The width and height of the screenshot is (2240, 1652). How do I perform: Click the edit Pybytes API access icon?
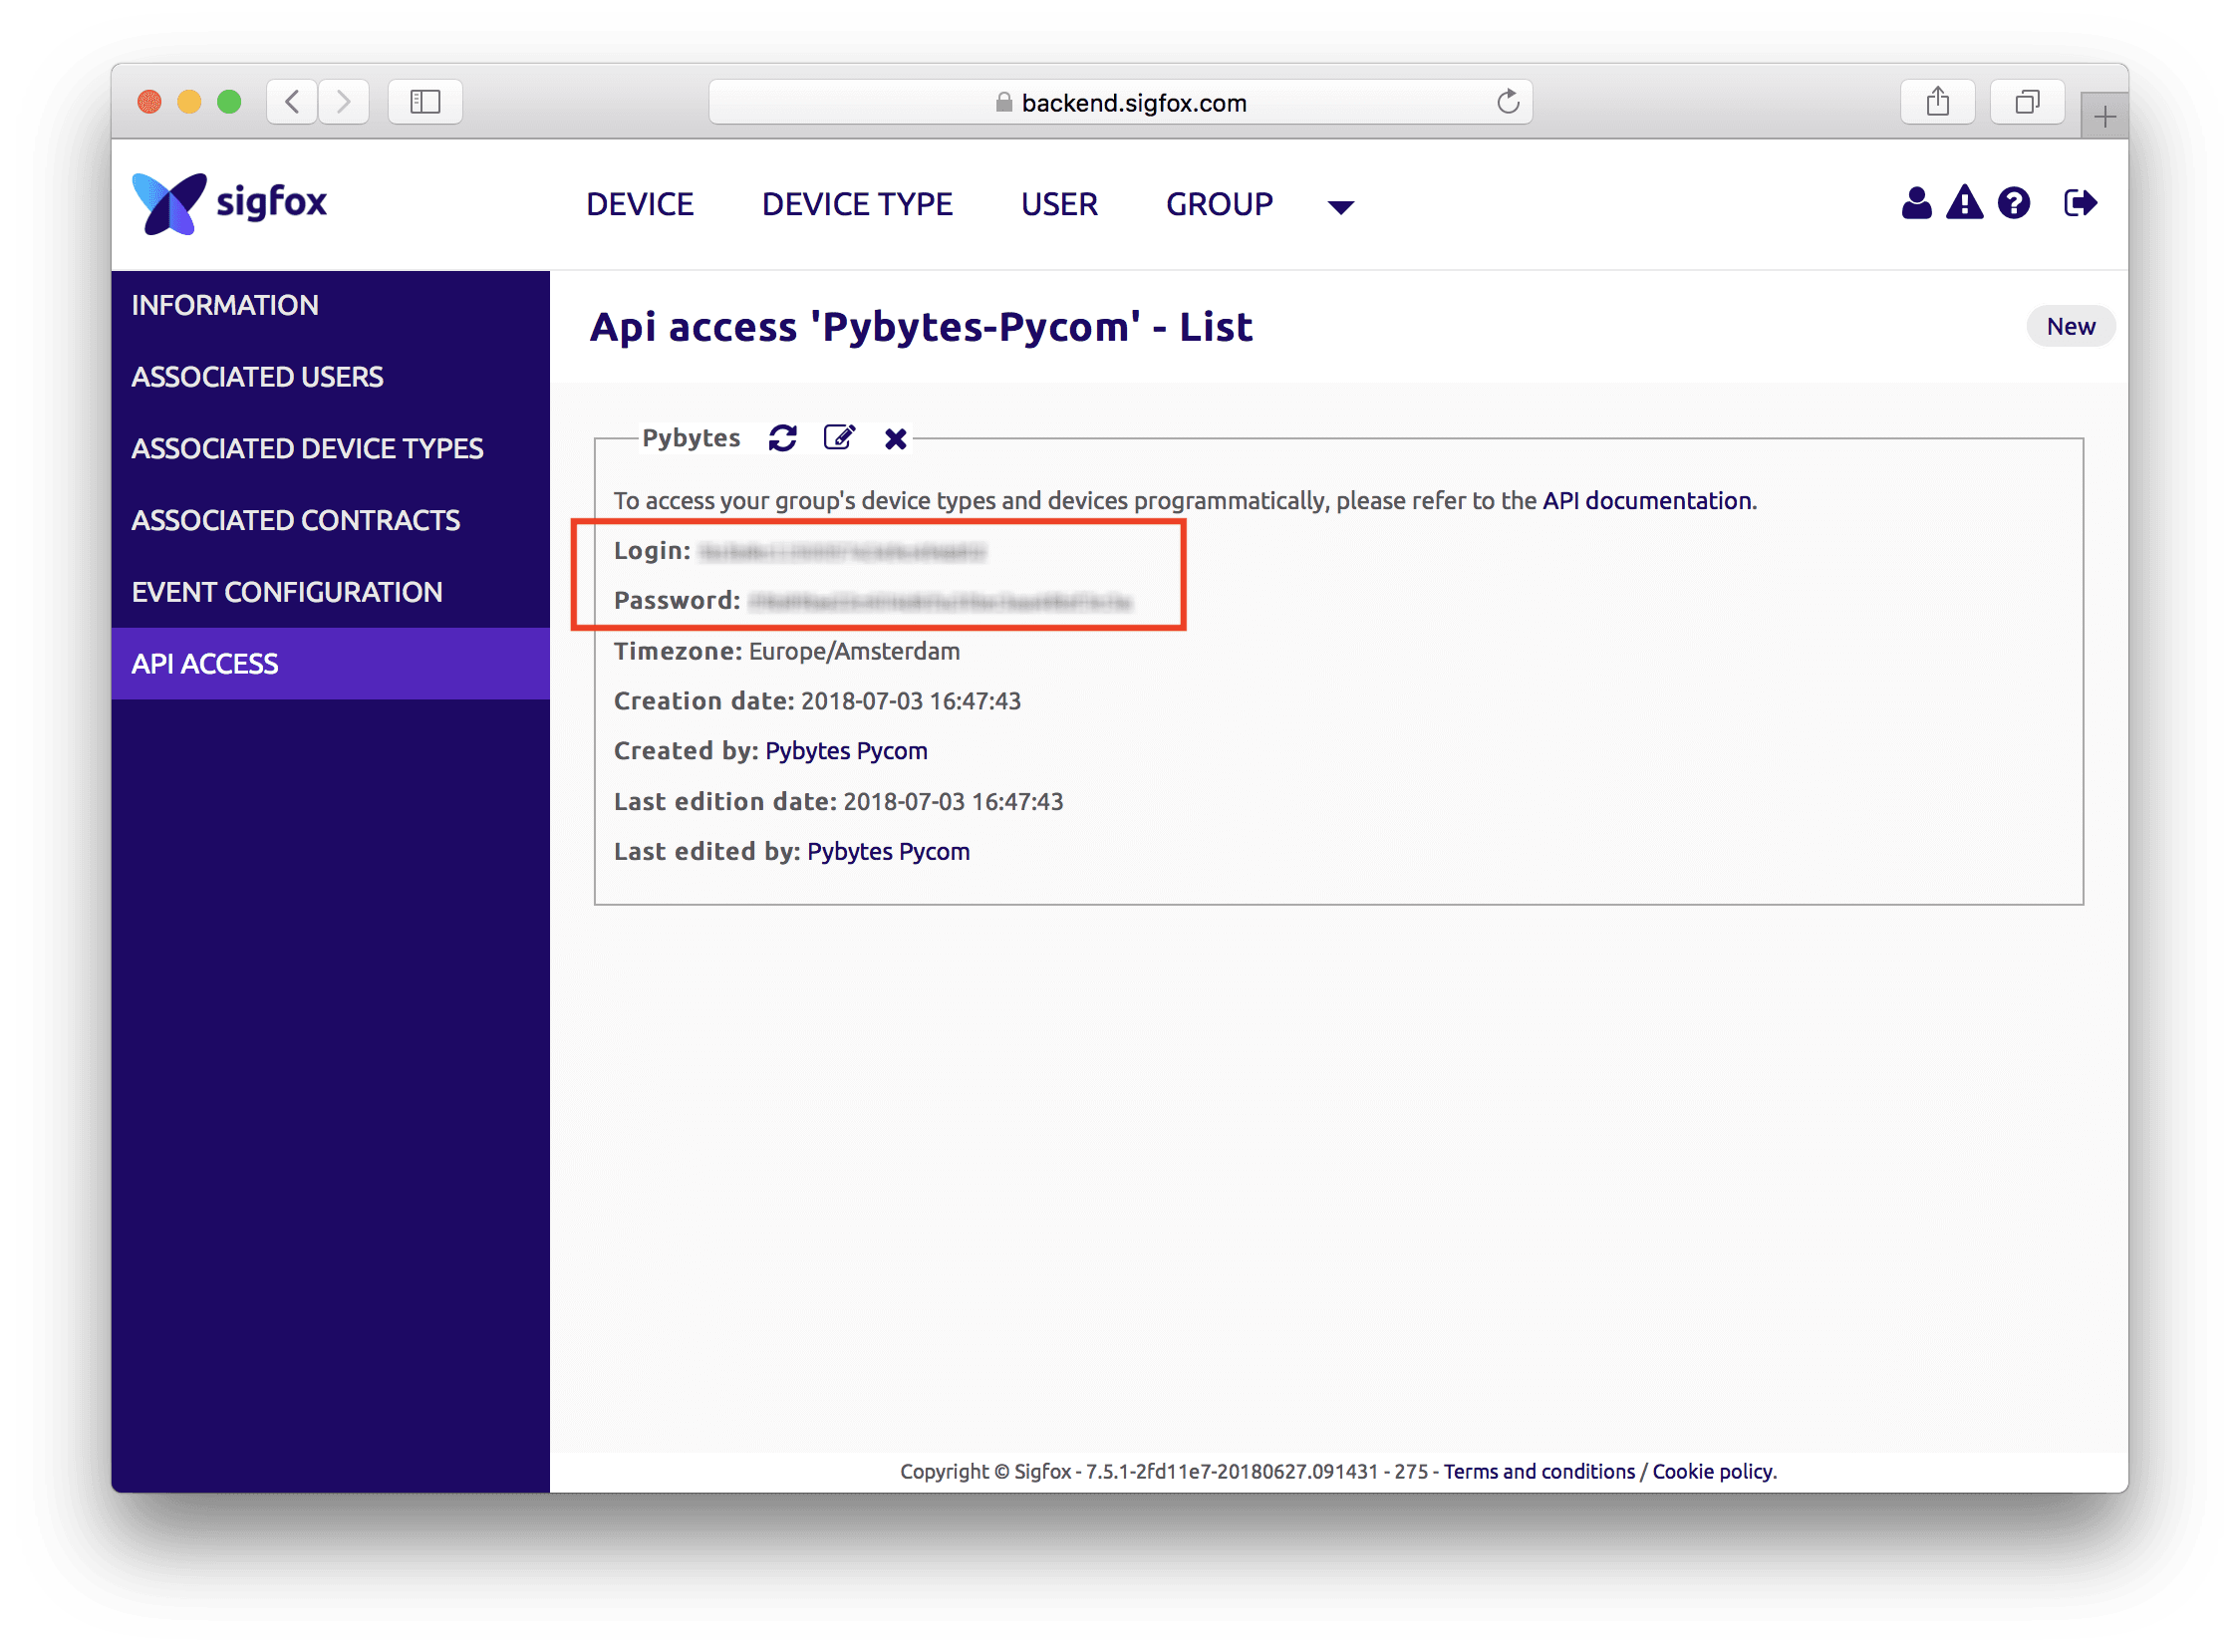click(x=839, y=438)
